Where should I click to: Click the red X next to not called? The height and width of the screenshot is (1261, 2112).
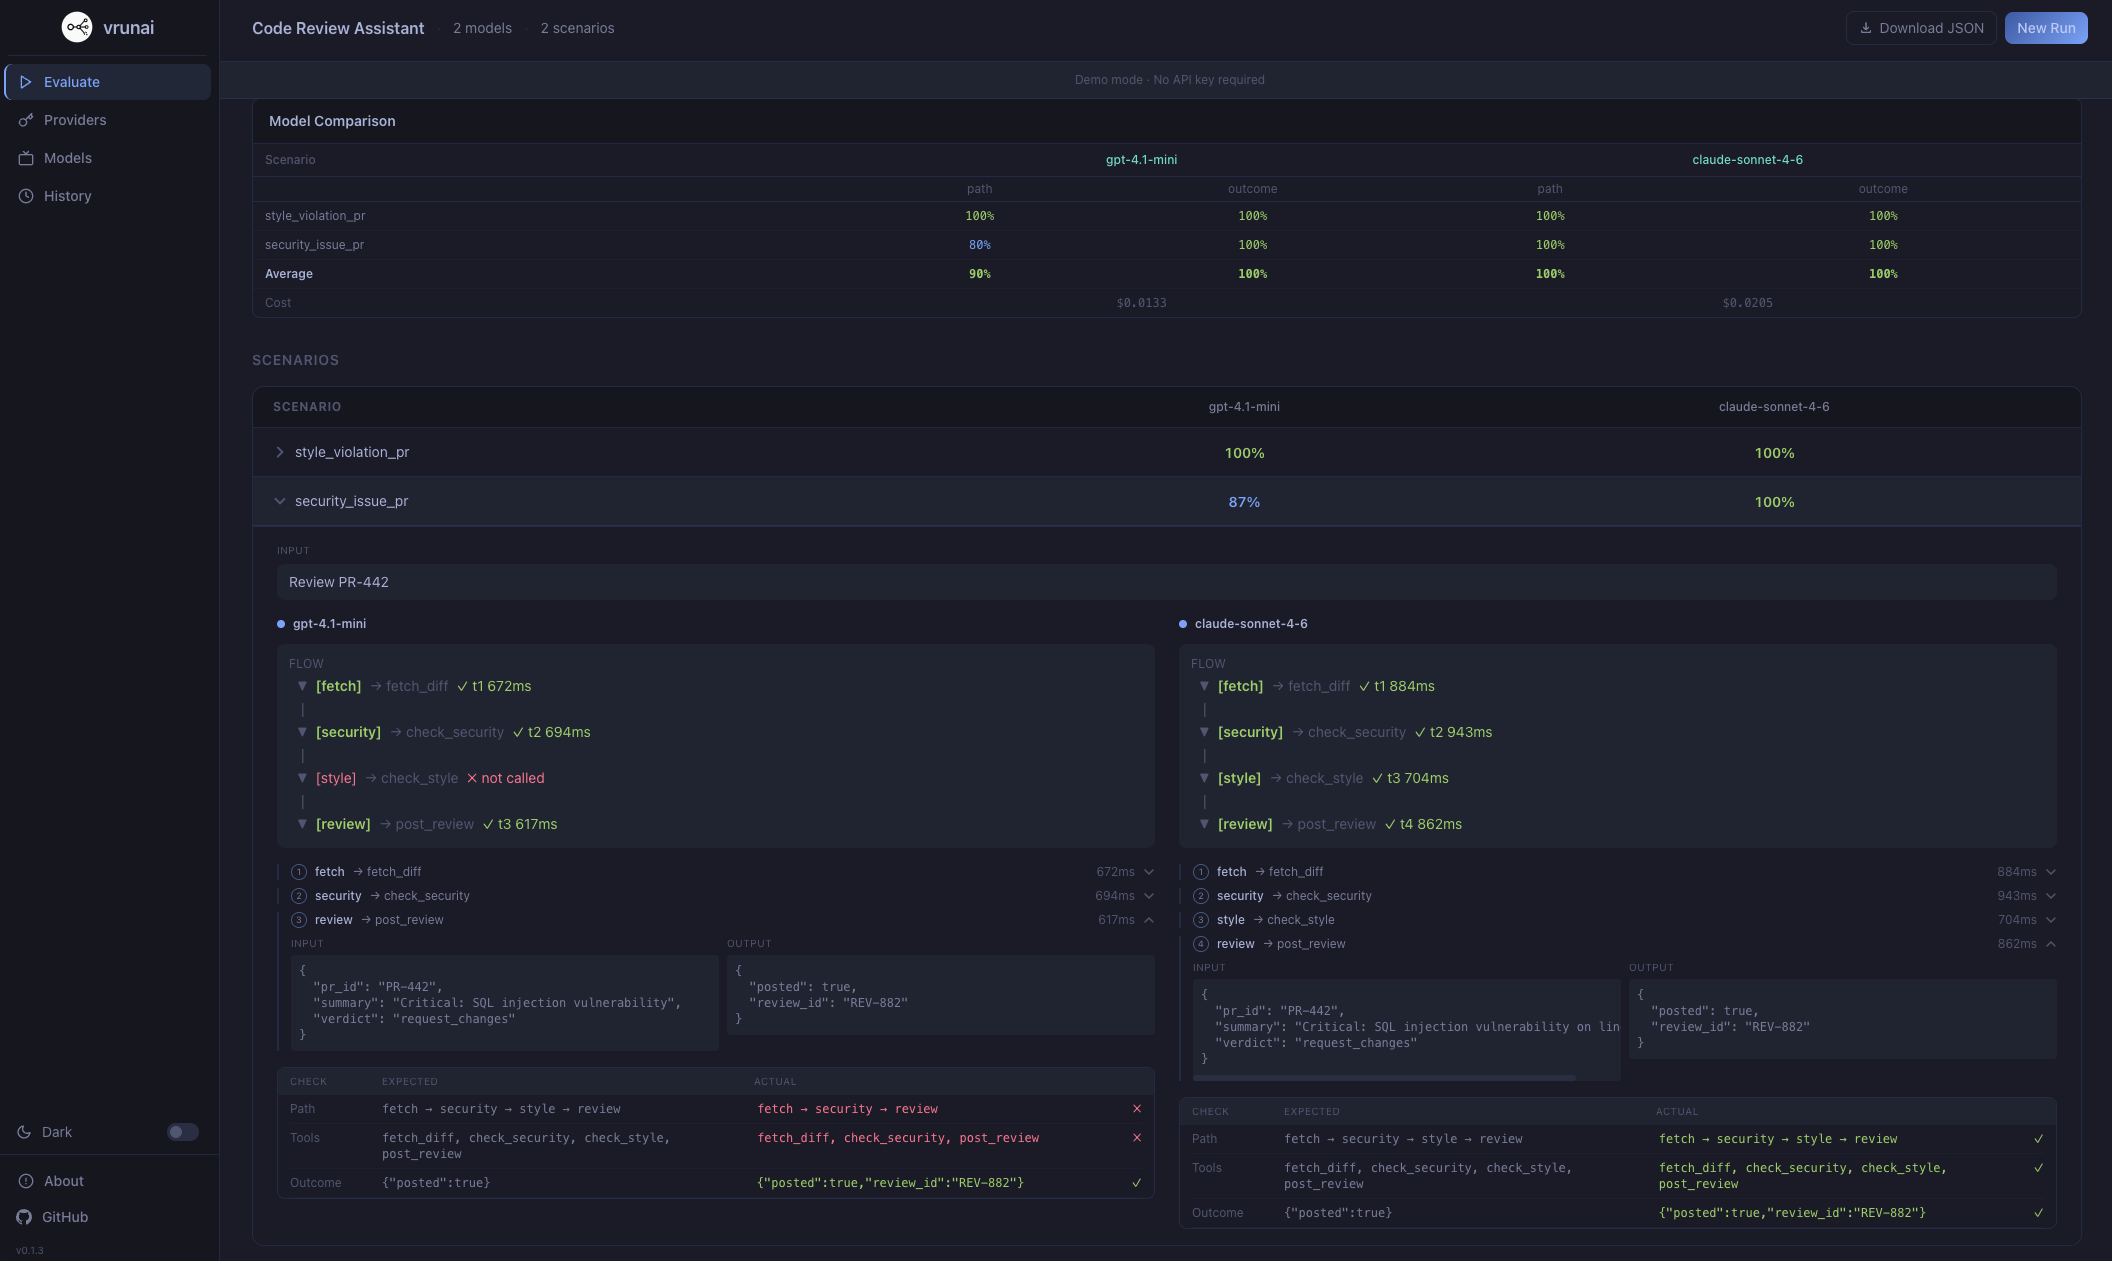pyautogui.click(x=472, y=778)
